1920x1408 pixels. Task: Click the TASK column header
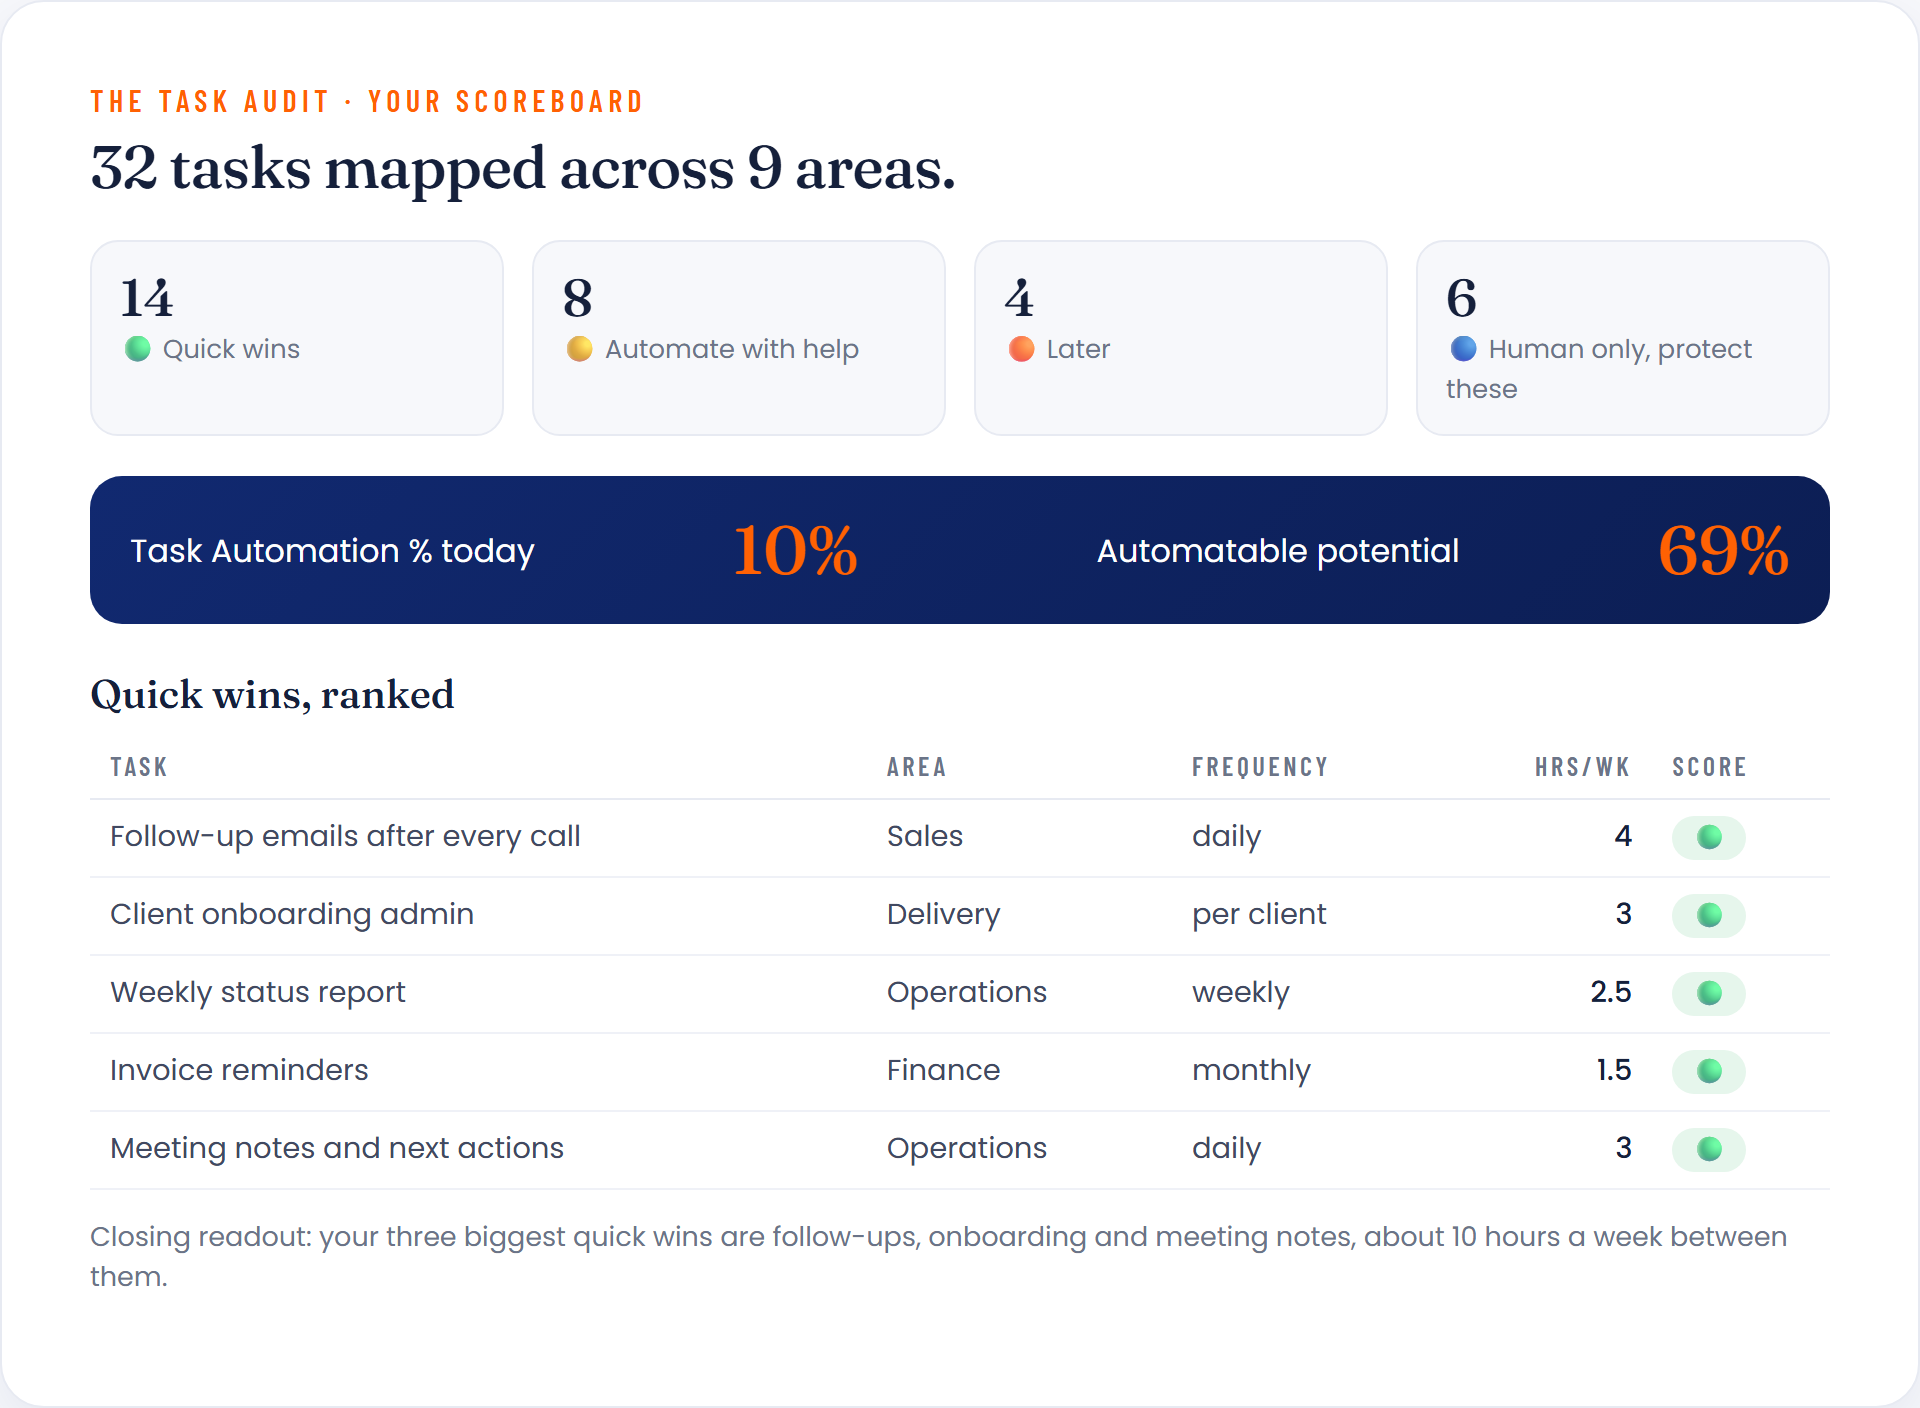[139, 767]
